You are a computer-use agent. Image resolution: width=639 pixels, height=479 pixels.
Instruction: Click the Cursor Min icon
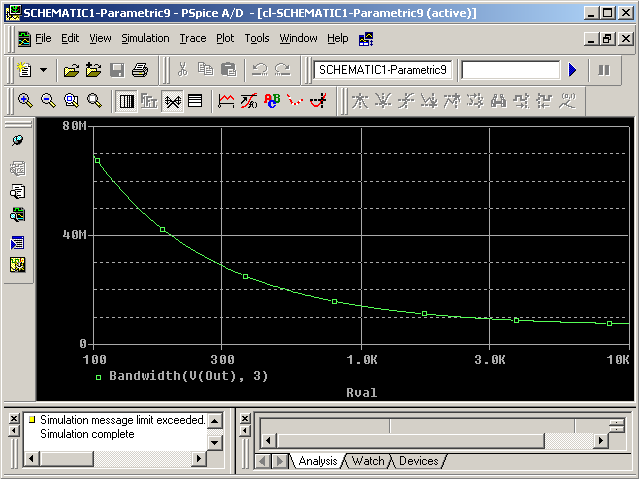coord(429,101)
